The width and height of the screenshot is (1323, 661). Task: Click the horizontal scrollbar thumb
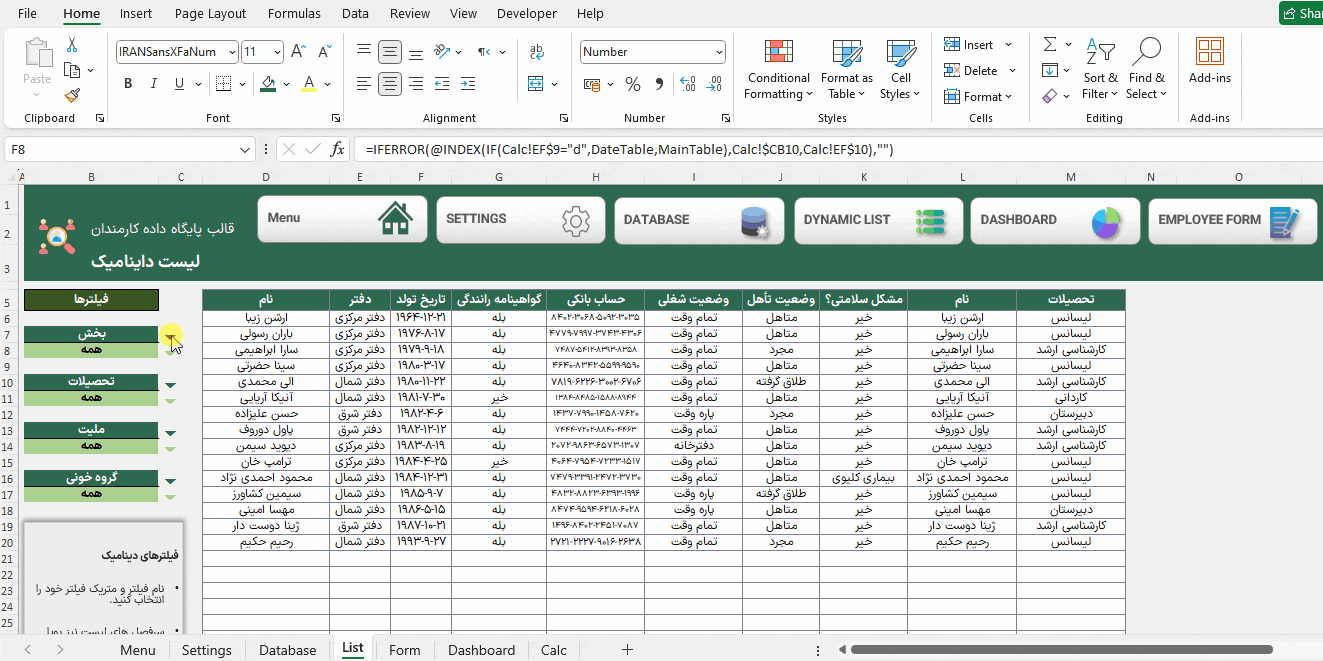(x=1063, y=650)
